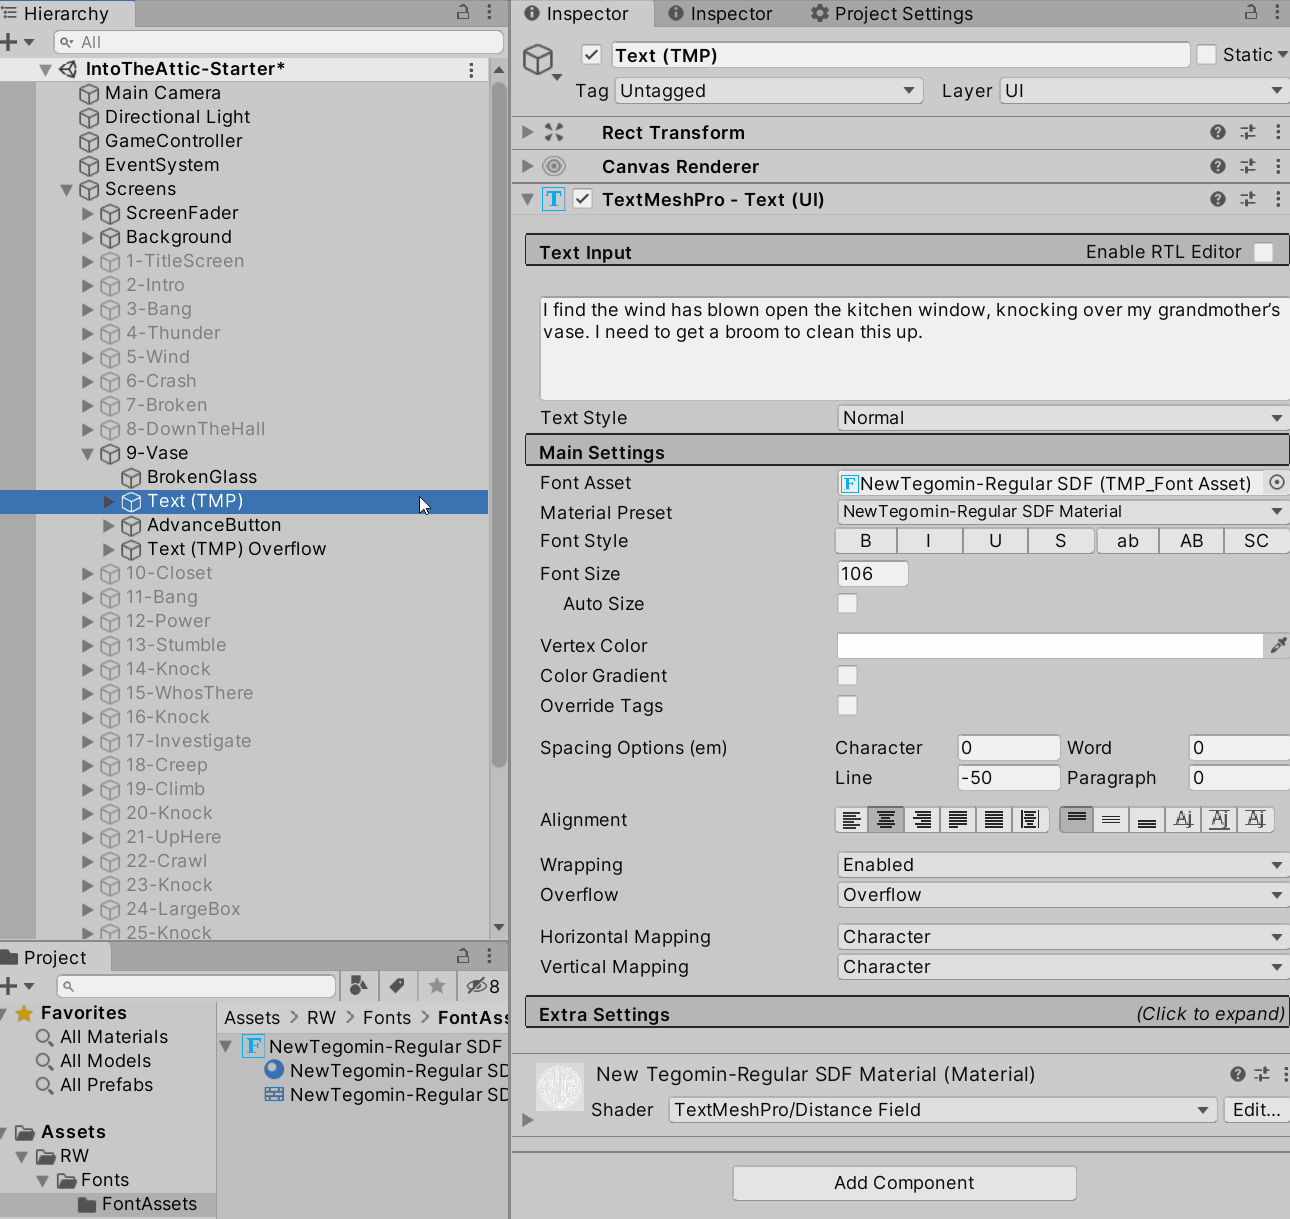Open the Overflow mode dropdown
Viewport: 1290px width, 1219px height.
click(x=1061, y=895)
